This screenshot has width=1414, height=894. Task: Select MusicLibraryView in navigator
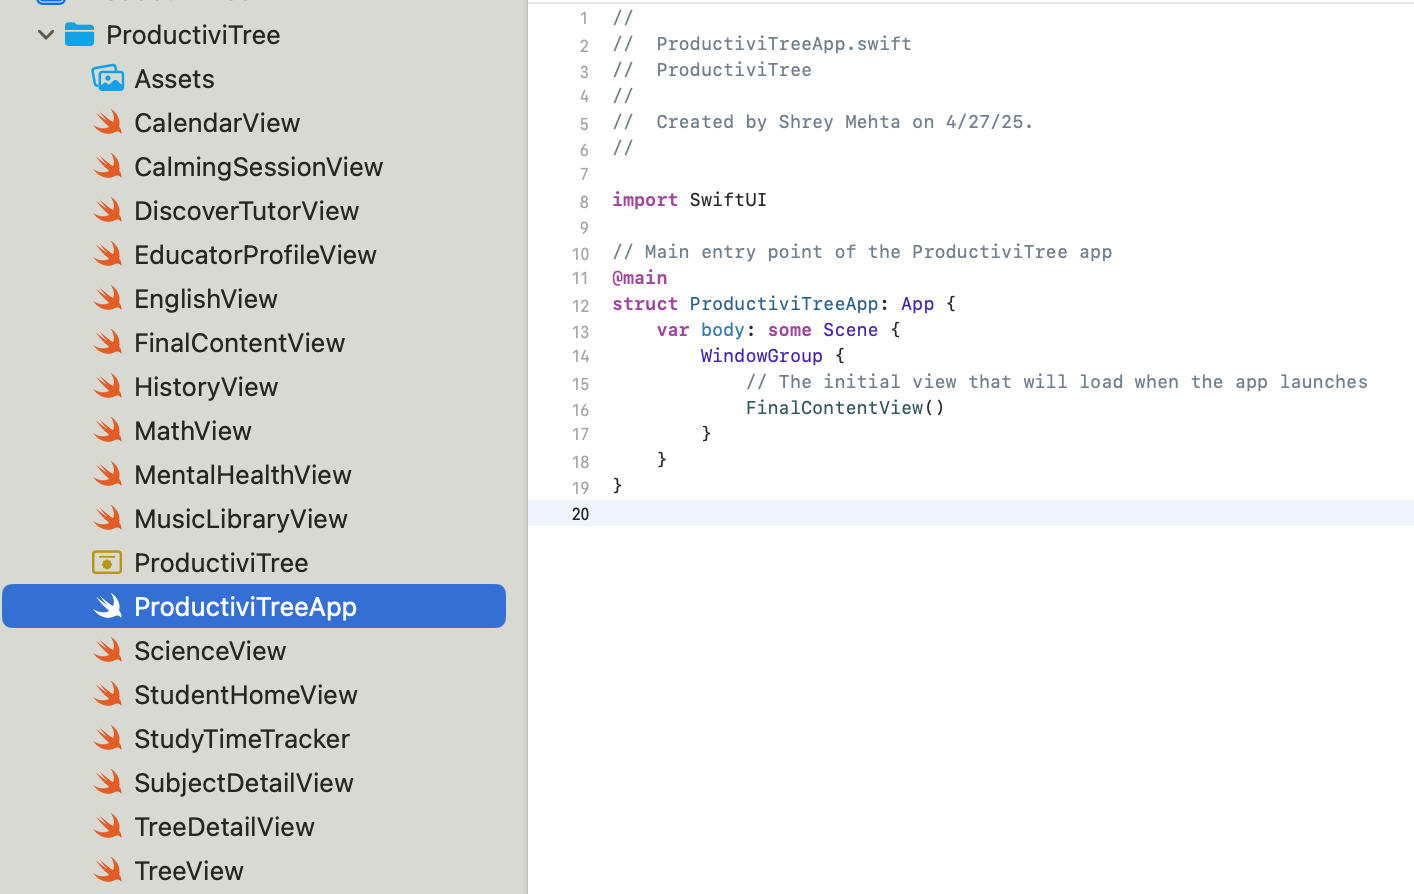pos(241,518)
